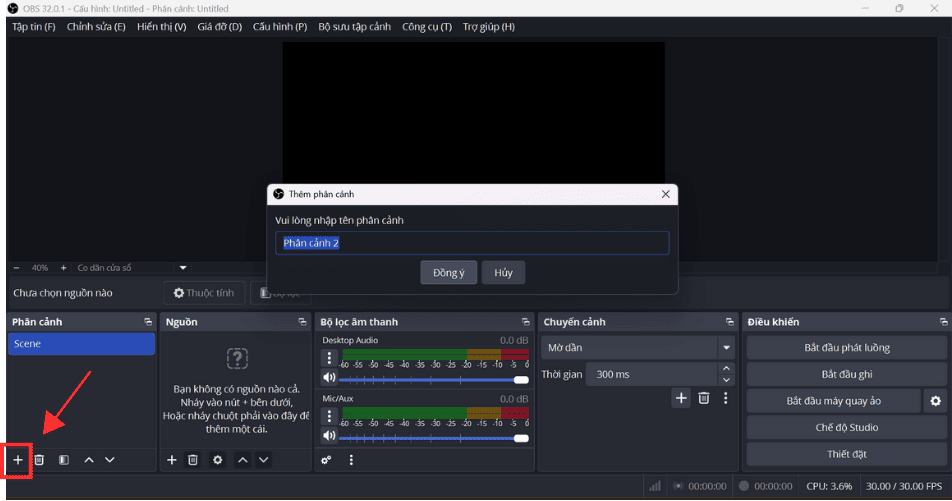Confirm with Đồng ý button
This screenshot has width=952, height=501.
coord(449,273)
